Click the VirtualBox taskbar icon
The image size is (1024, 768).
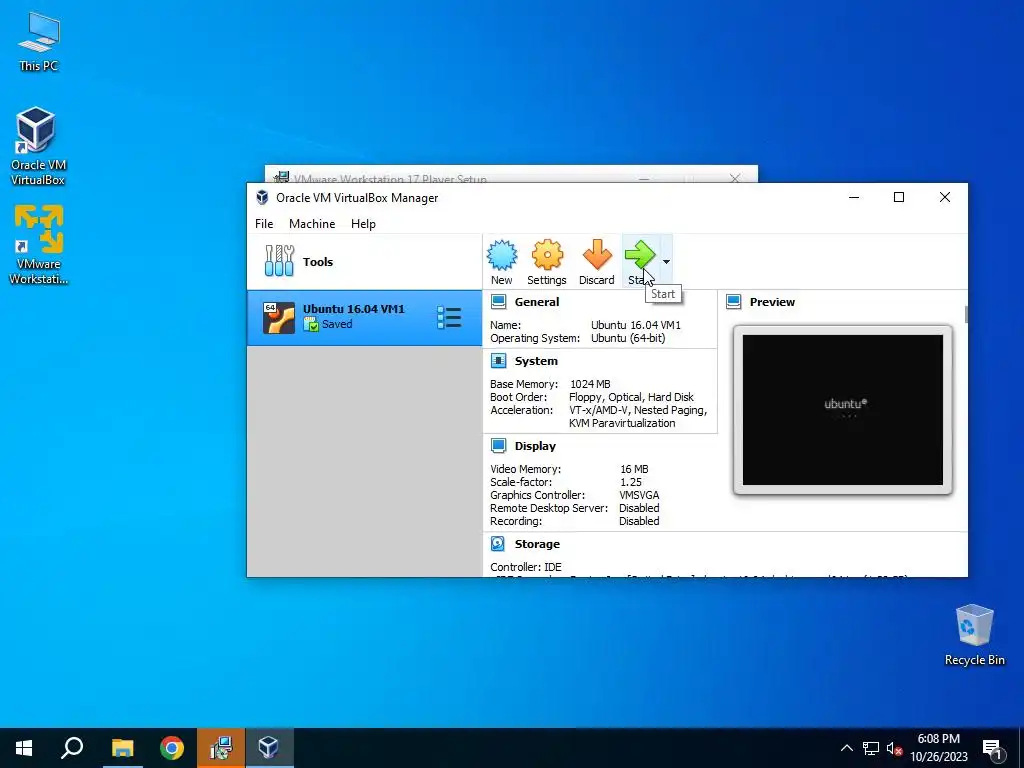[269, 748]
